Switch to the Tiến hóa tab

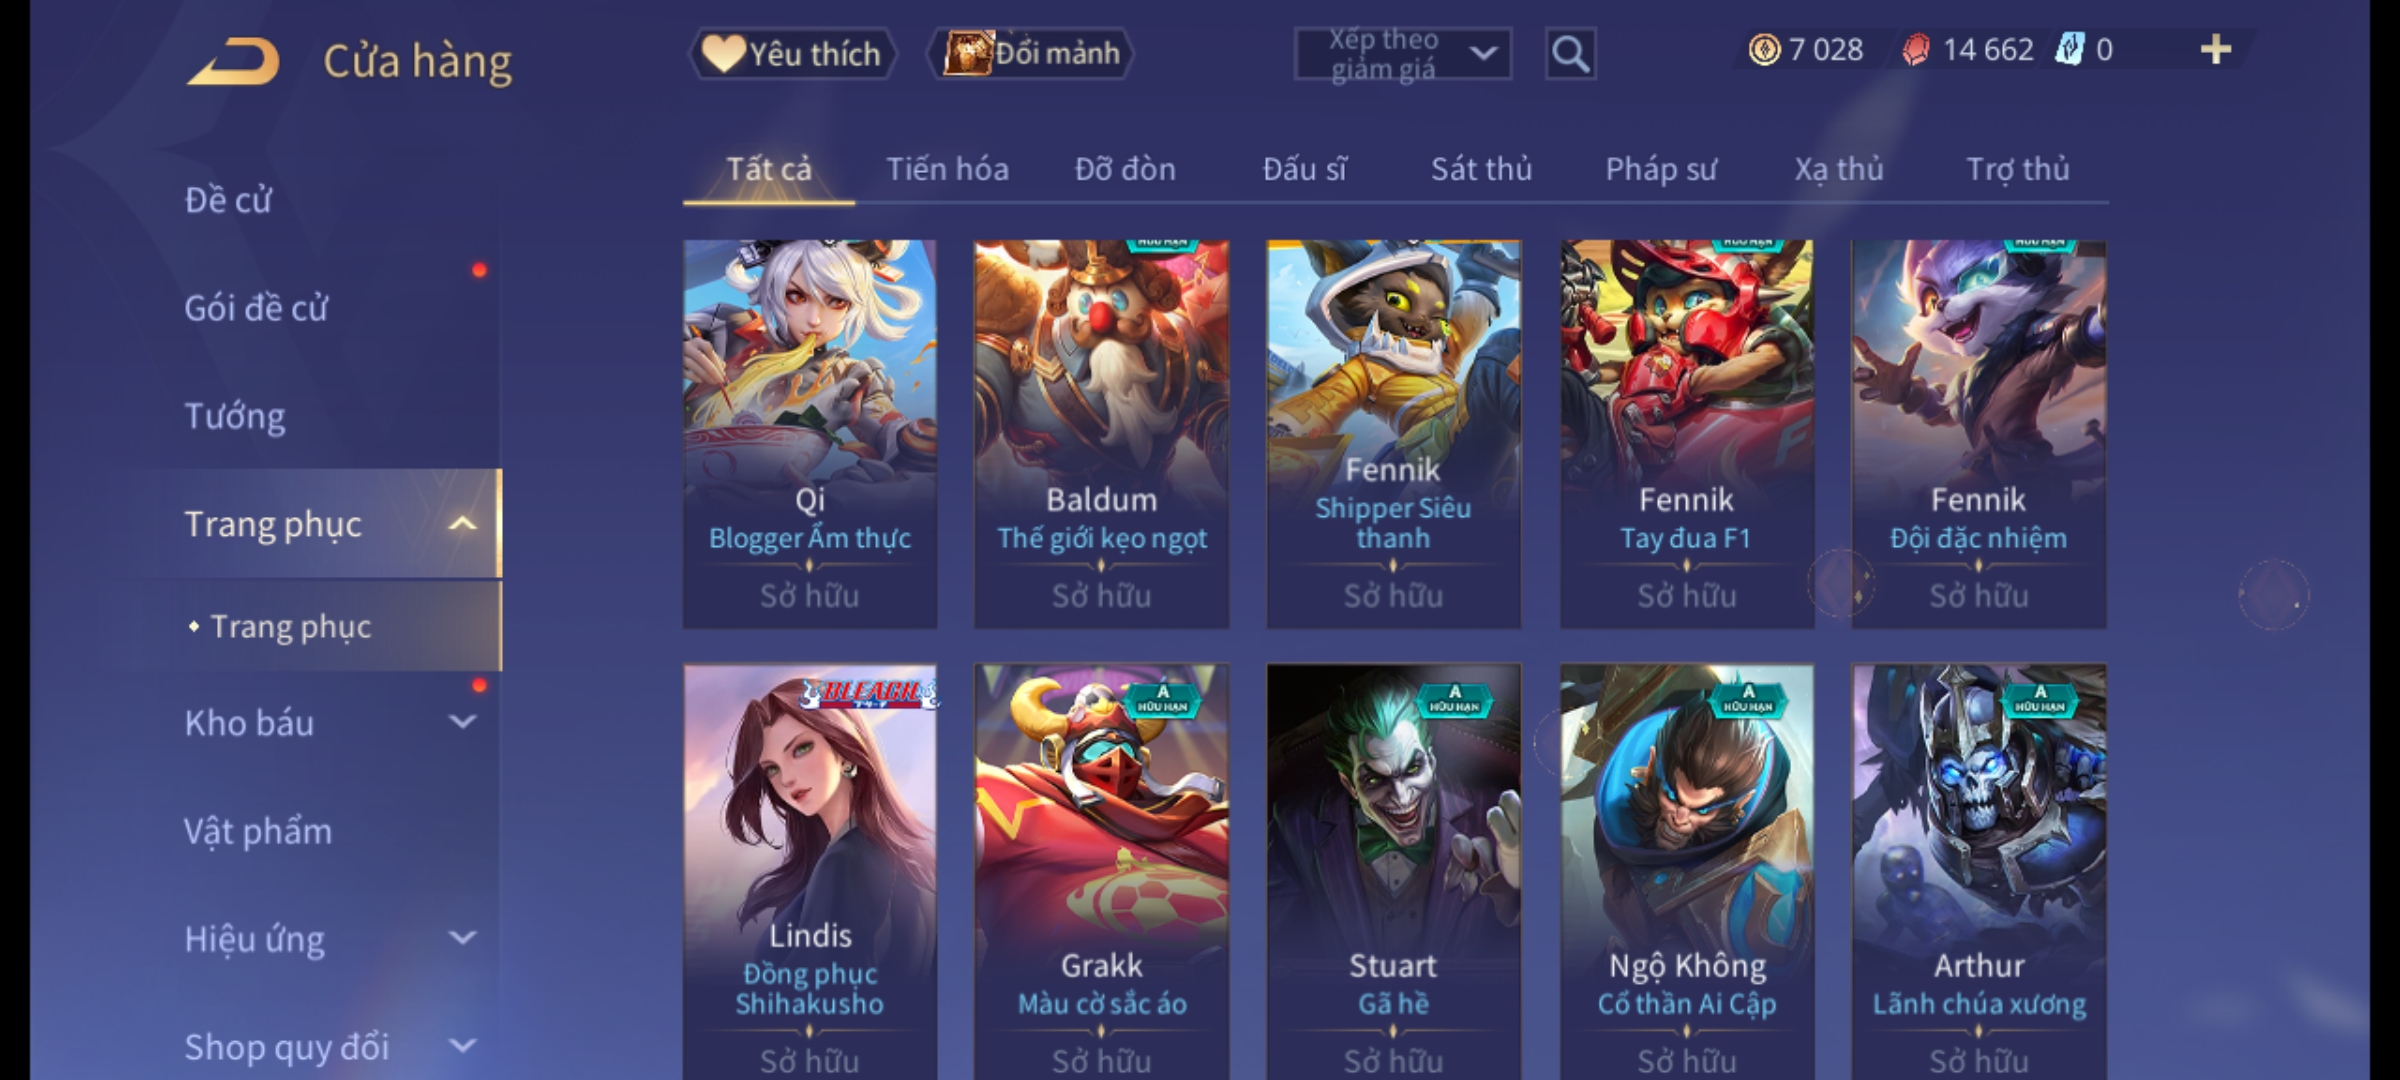click(x=947, y=169)
